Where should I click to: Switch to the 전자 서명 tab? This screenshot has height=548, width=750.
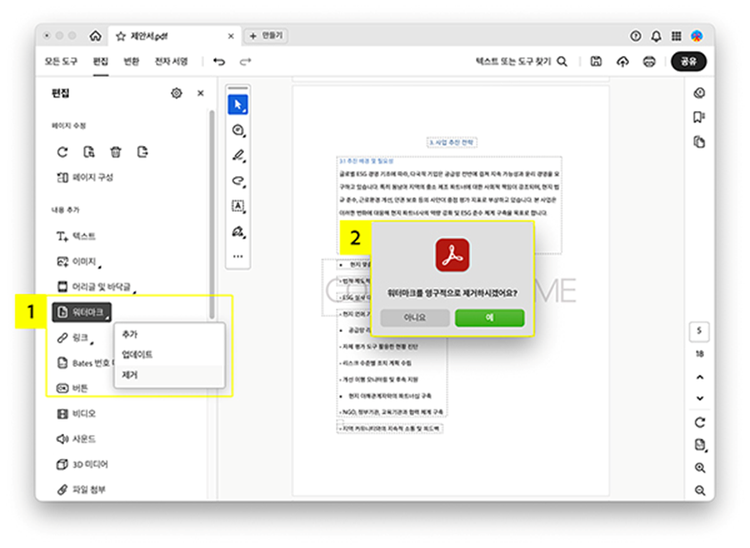tap(171, 62)
